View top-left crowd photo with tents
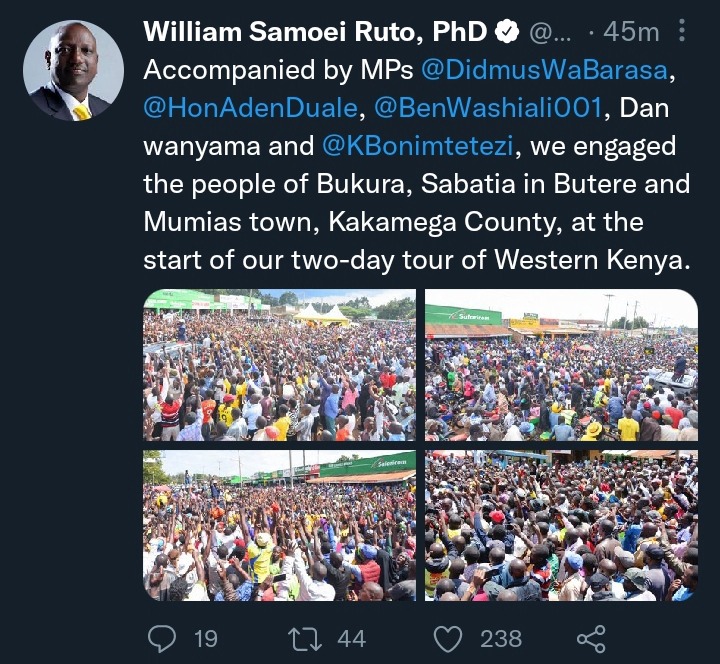The width and height of the screenshot is (720, 664). (x=280, y=365)
